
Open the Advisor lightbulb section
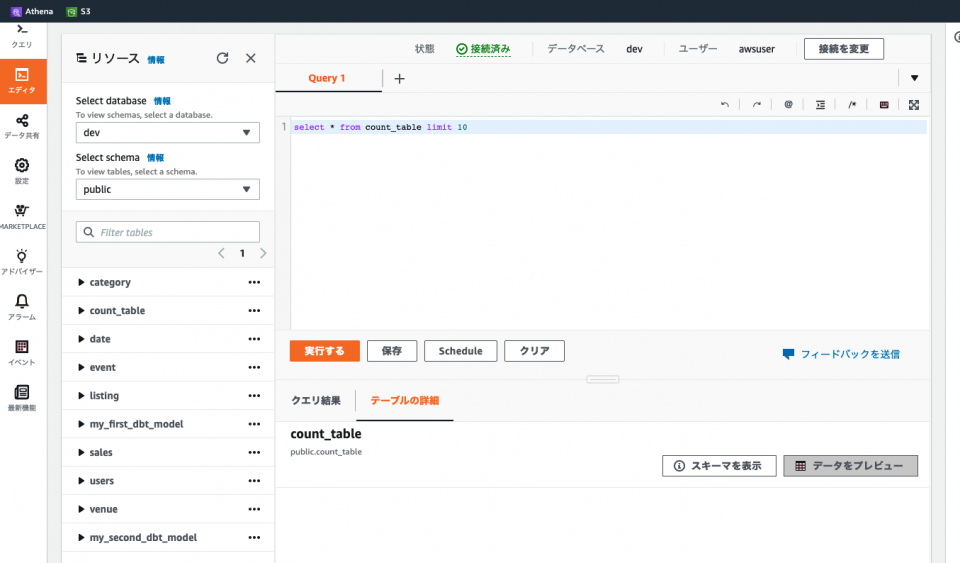22,263
